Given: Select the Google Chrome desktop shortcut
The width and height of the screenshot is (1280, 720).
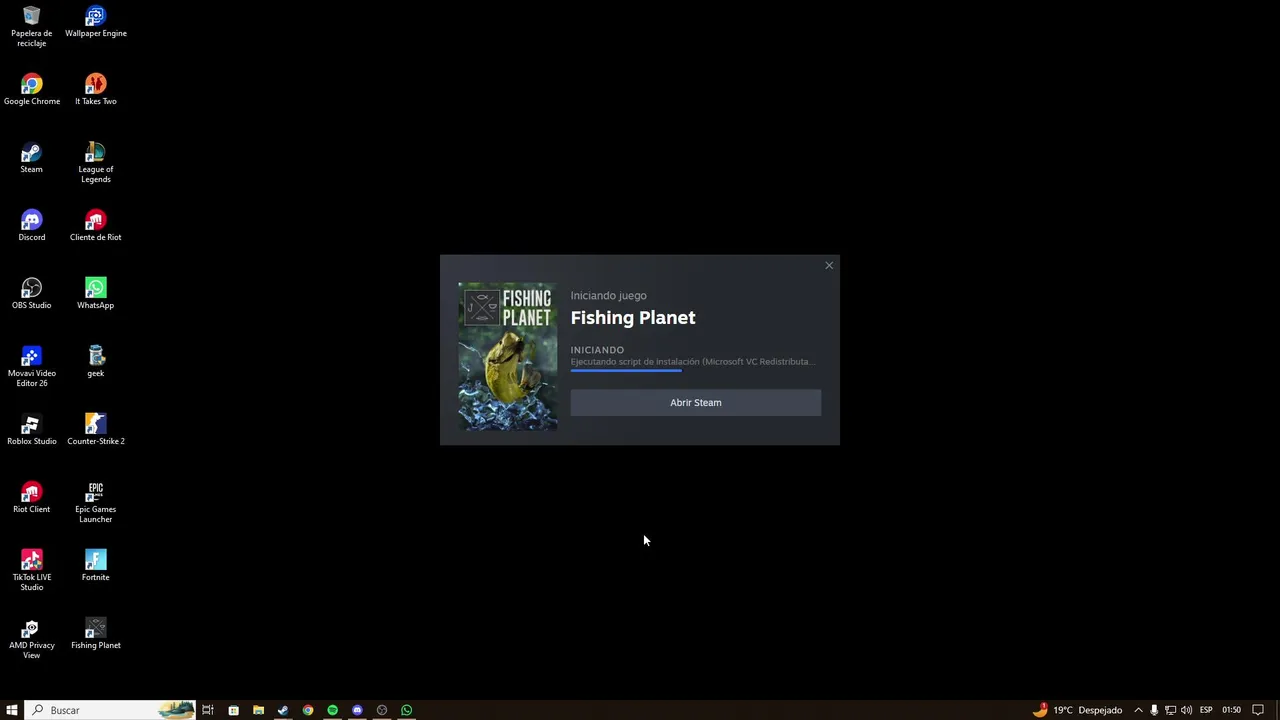Looking at the screenshot, I should pos(32,89).
